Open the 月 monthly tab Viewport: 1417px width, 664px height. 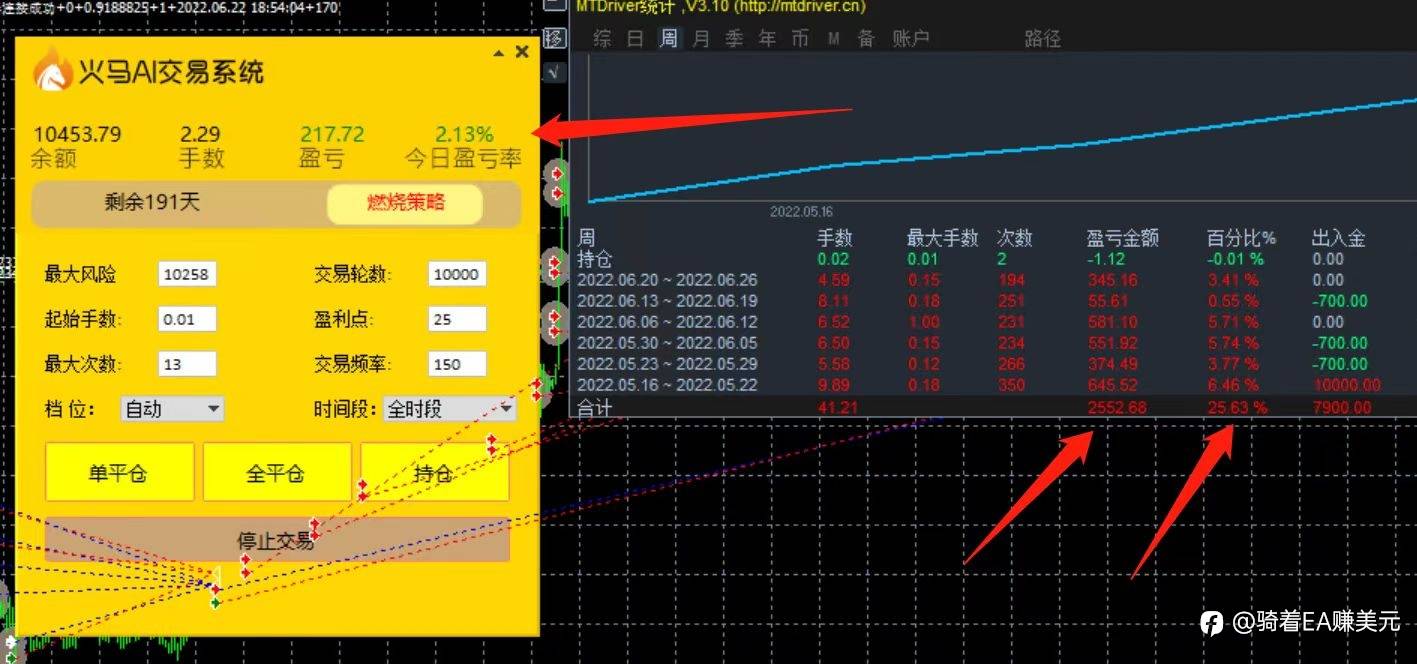pos(701,39)
